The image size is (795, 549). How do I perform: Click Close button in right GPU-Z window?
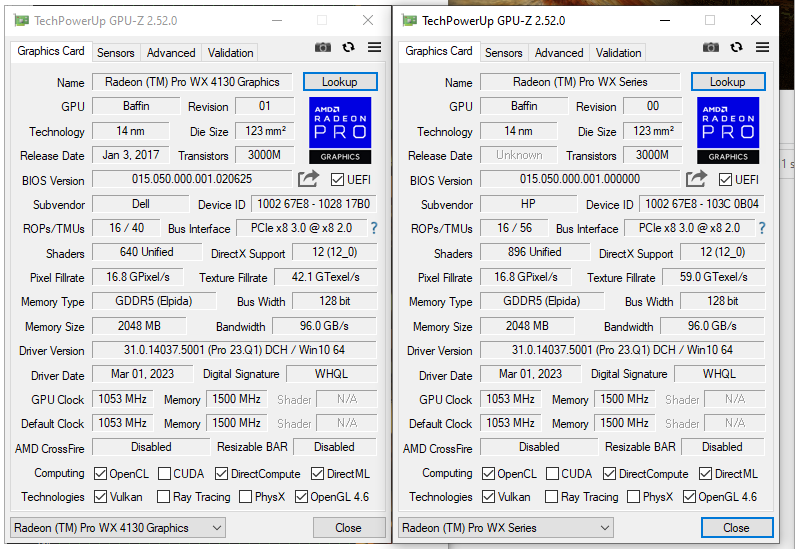(737, 528)
